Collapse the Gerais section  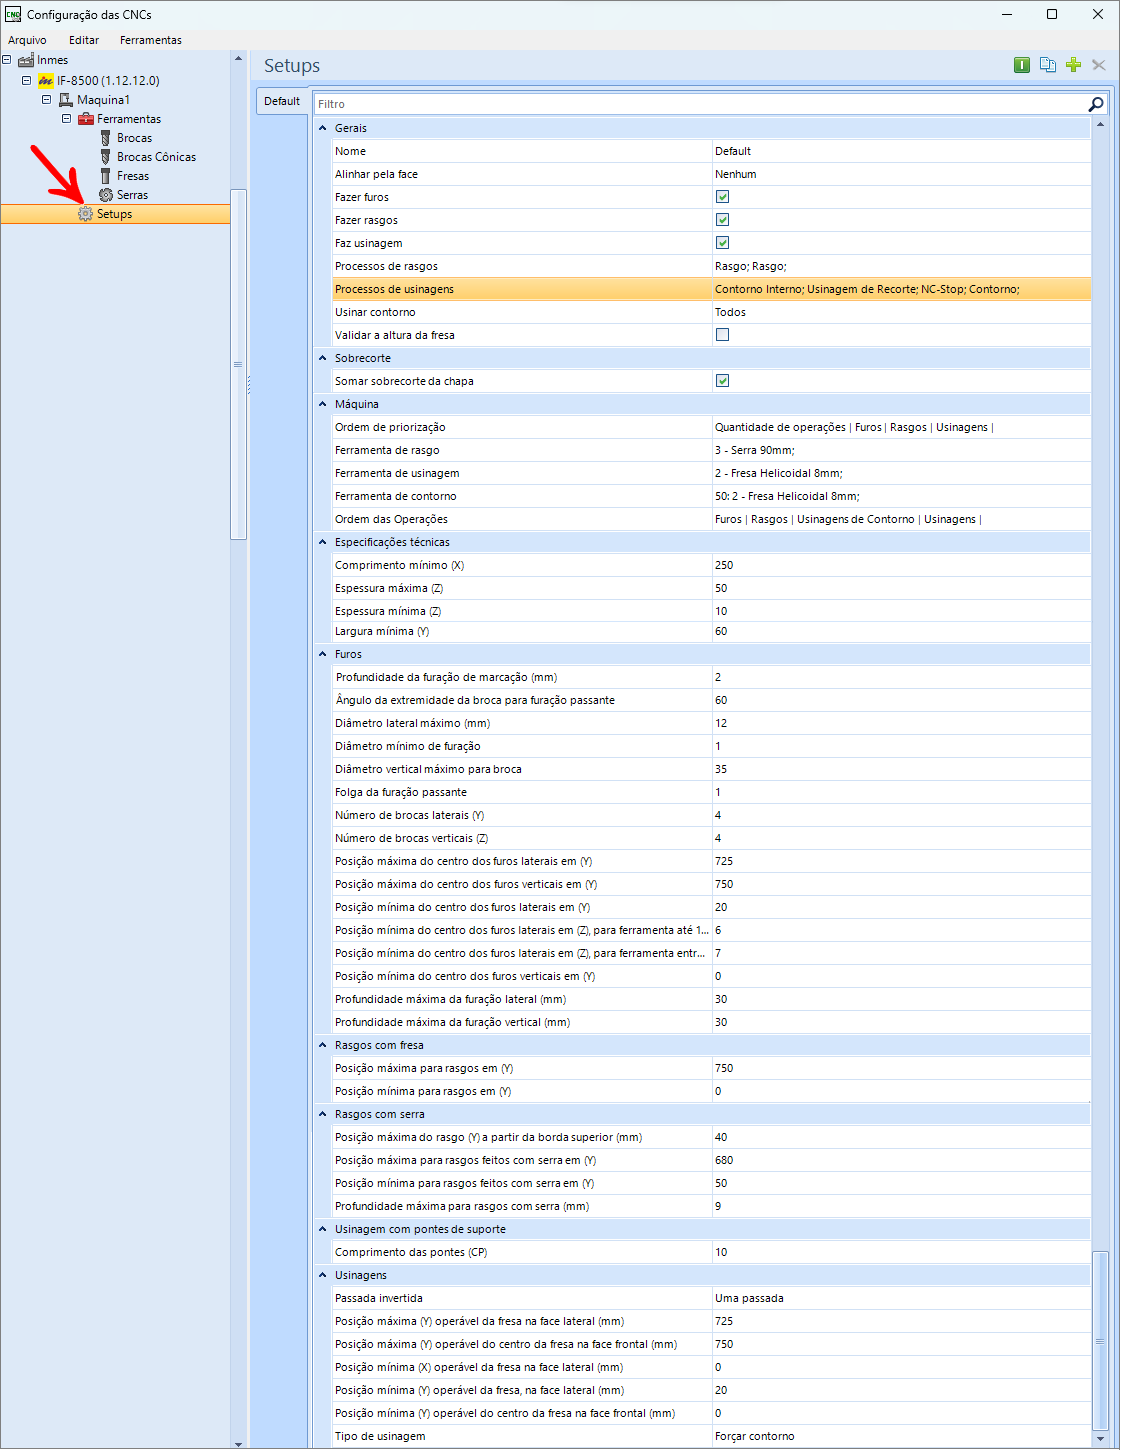323,128
